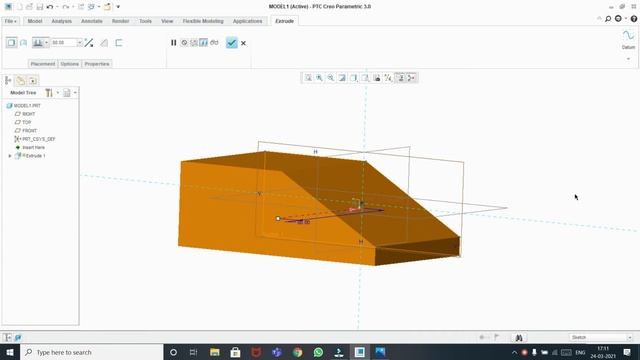Pause the Extrude tool
Screen dimensions: 640x360
(173, 42)
